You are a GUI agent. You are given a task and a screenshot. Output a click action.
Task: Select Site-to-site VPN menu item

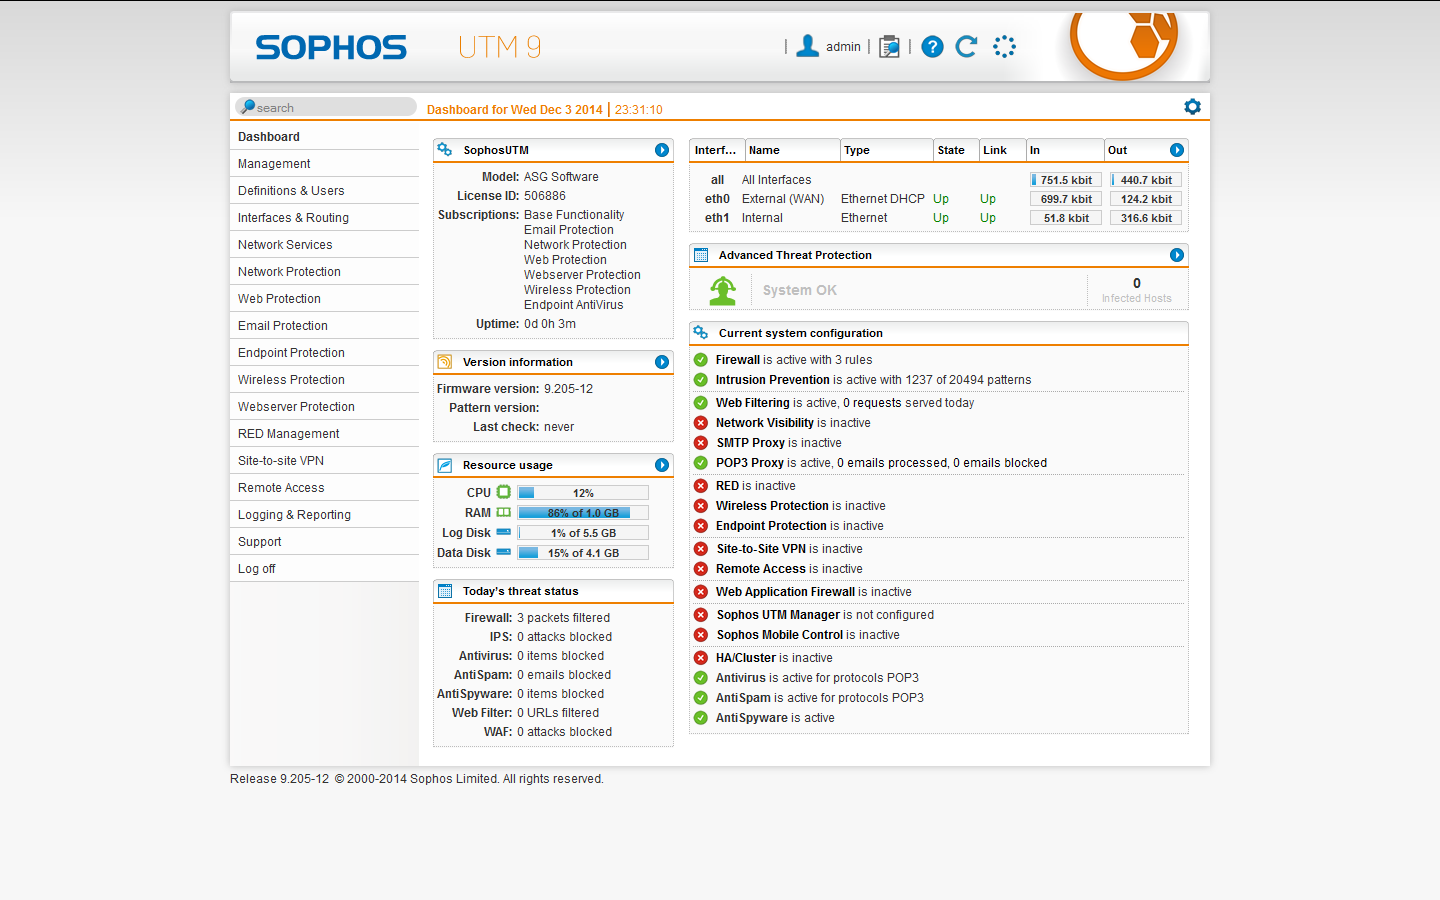pos(281,461)
